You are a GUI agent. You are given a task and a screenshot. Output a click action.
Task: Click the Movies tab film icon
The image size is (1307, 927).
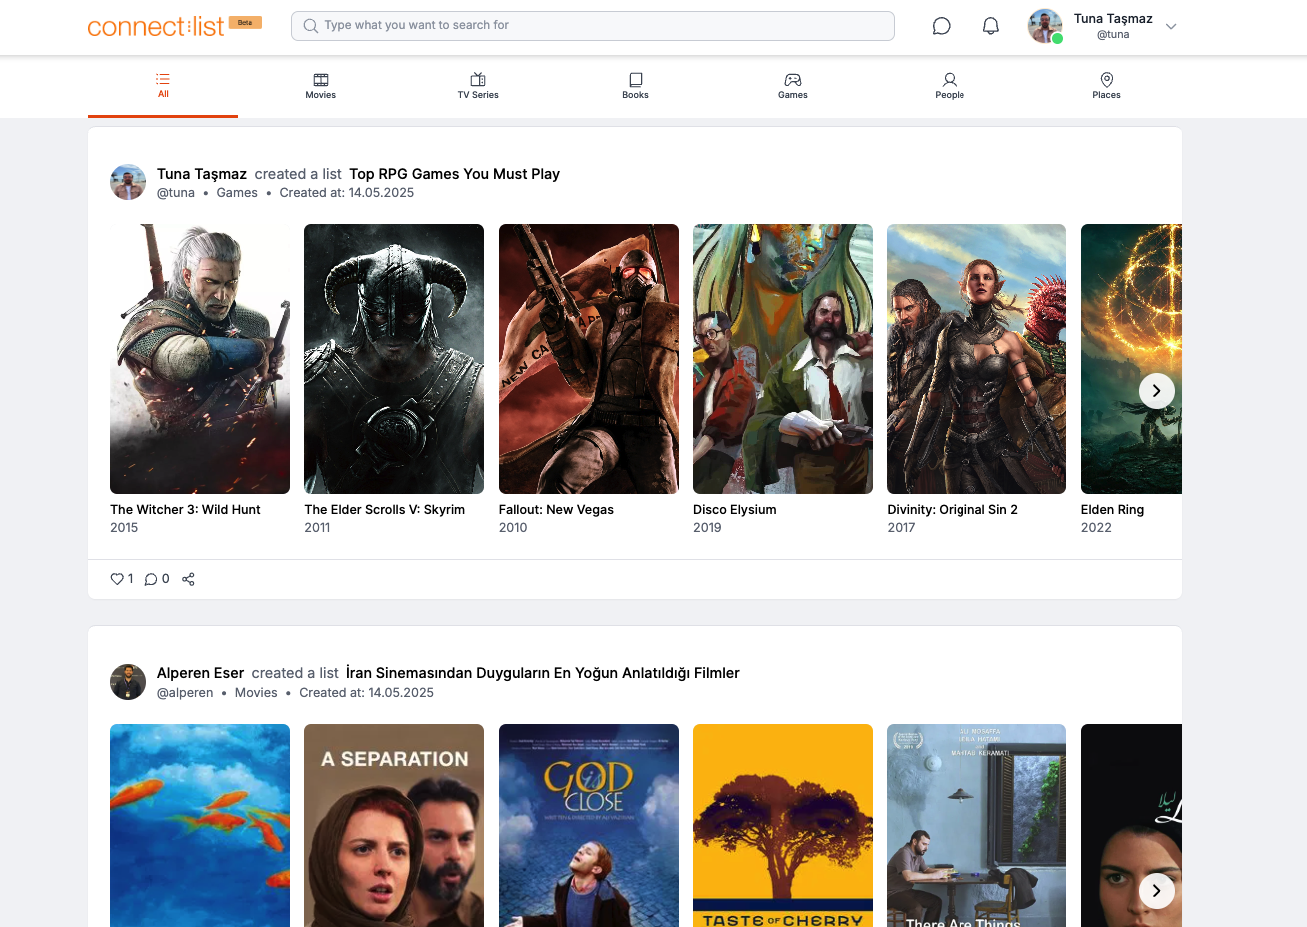pyautogui.click(x=321, y=80)
